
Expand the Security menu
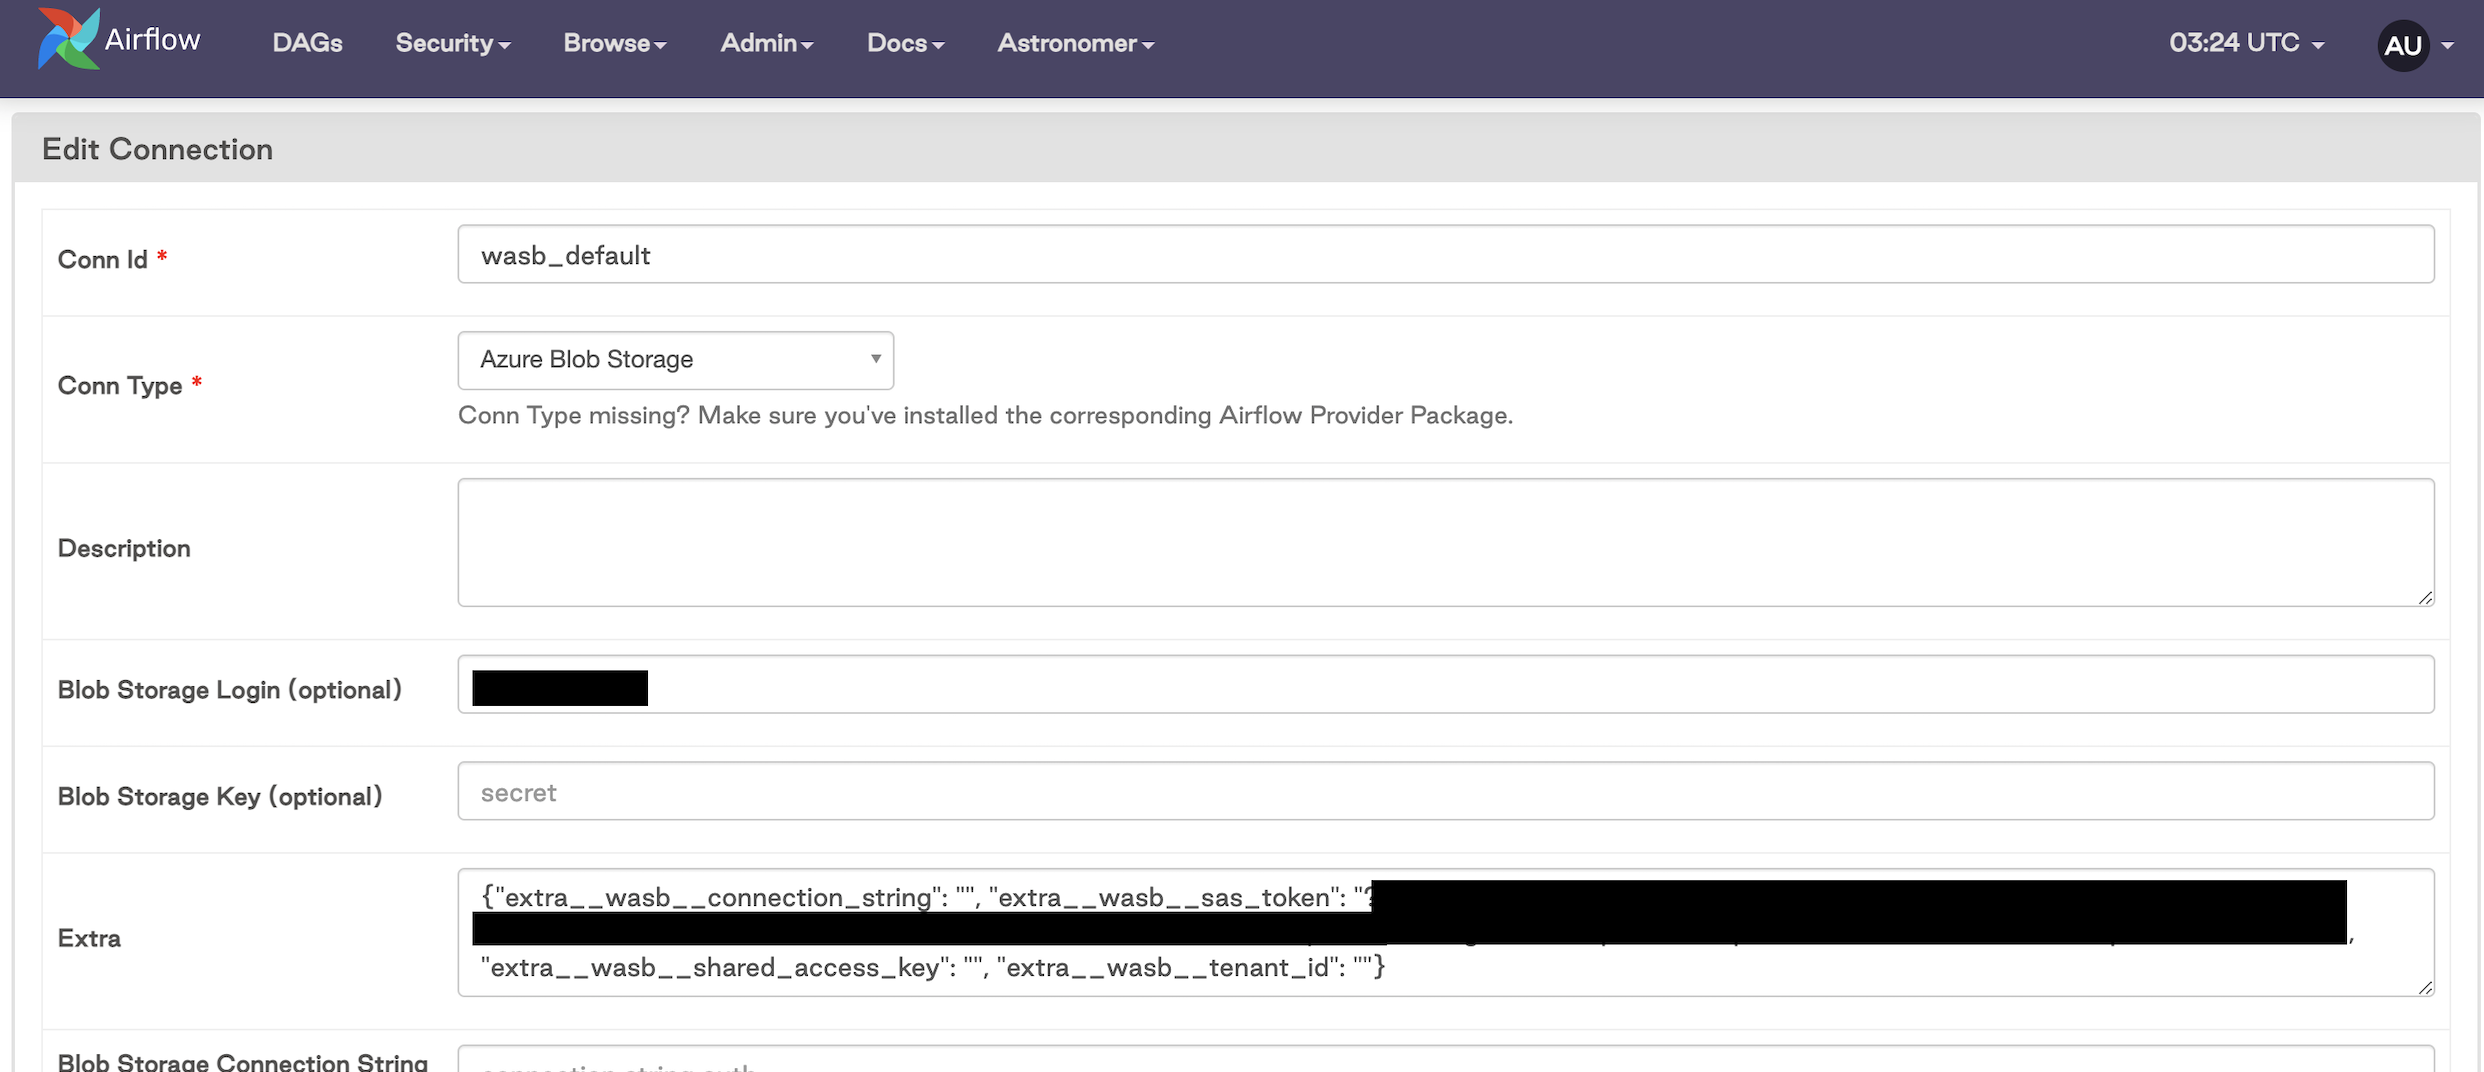[453, 43]
